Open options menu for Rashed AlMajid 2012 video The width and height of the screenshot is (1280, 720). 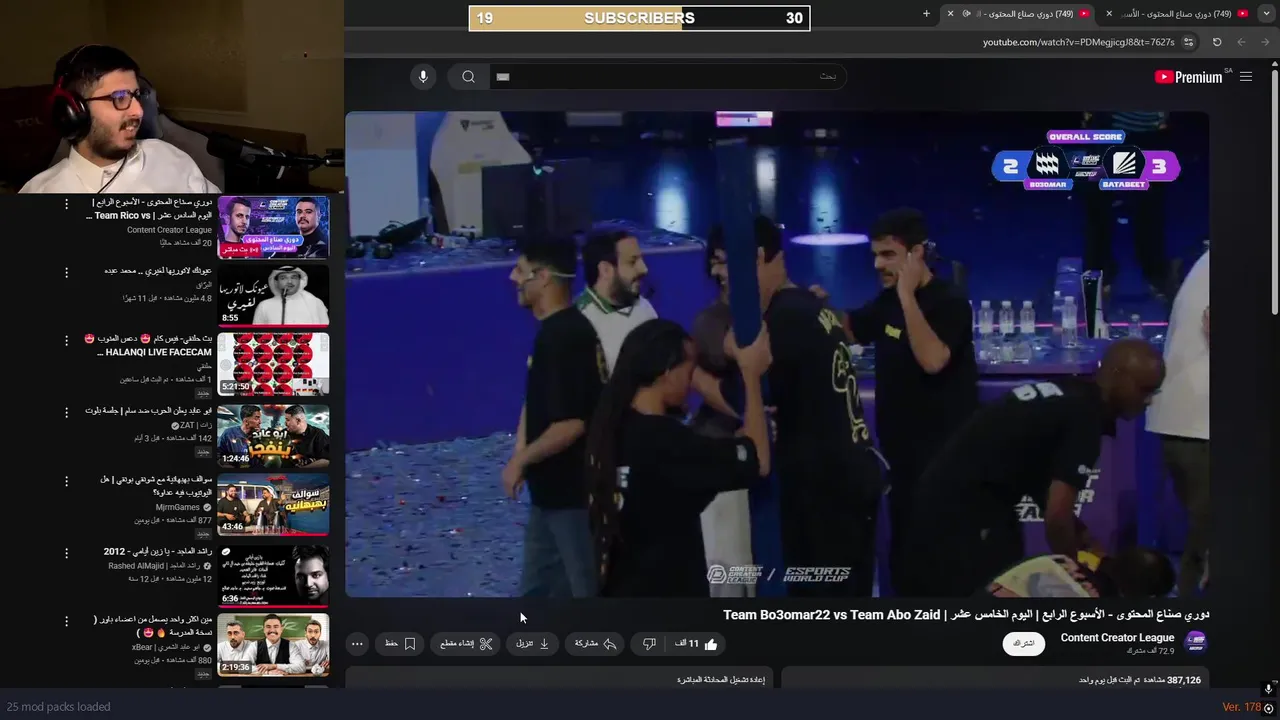(x=67, y=552)
